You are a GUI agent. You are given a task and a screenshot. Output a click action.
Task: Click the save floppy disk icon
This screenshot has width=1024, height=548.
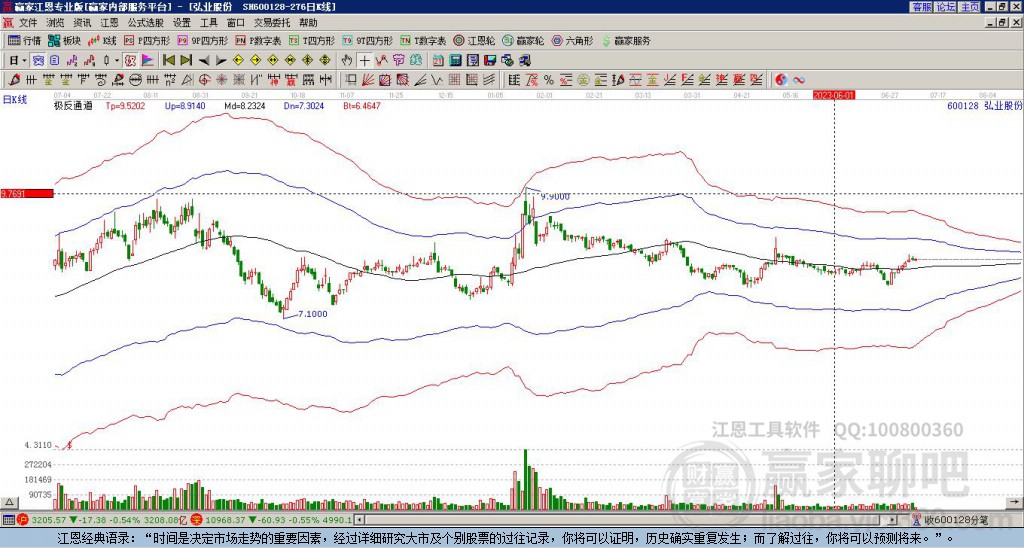coord(490,61)
